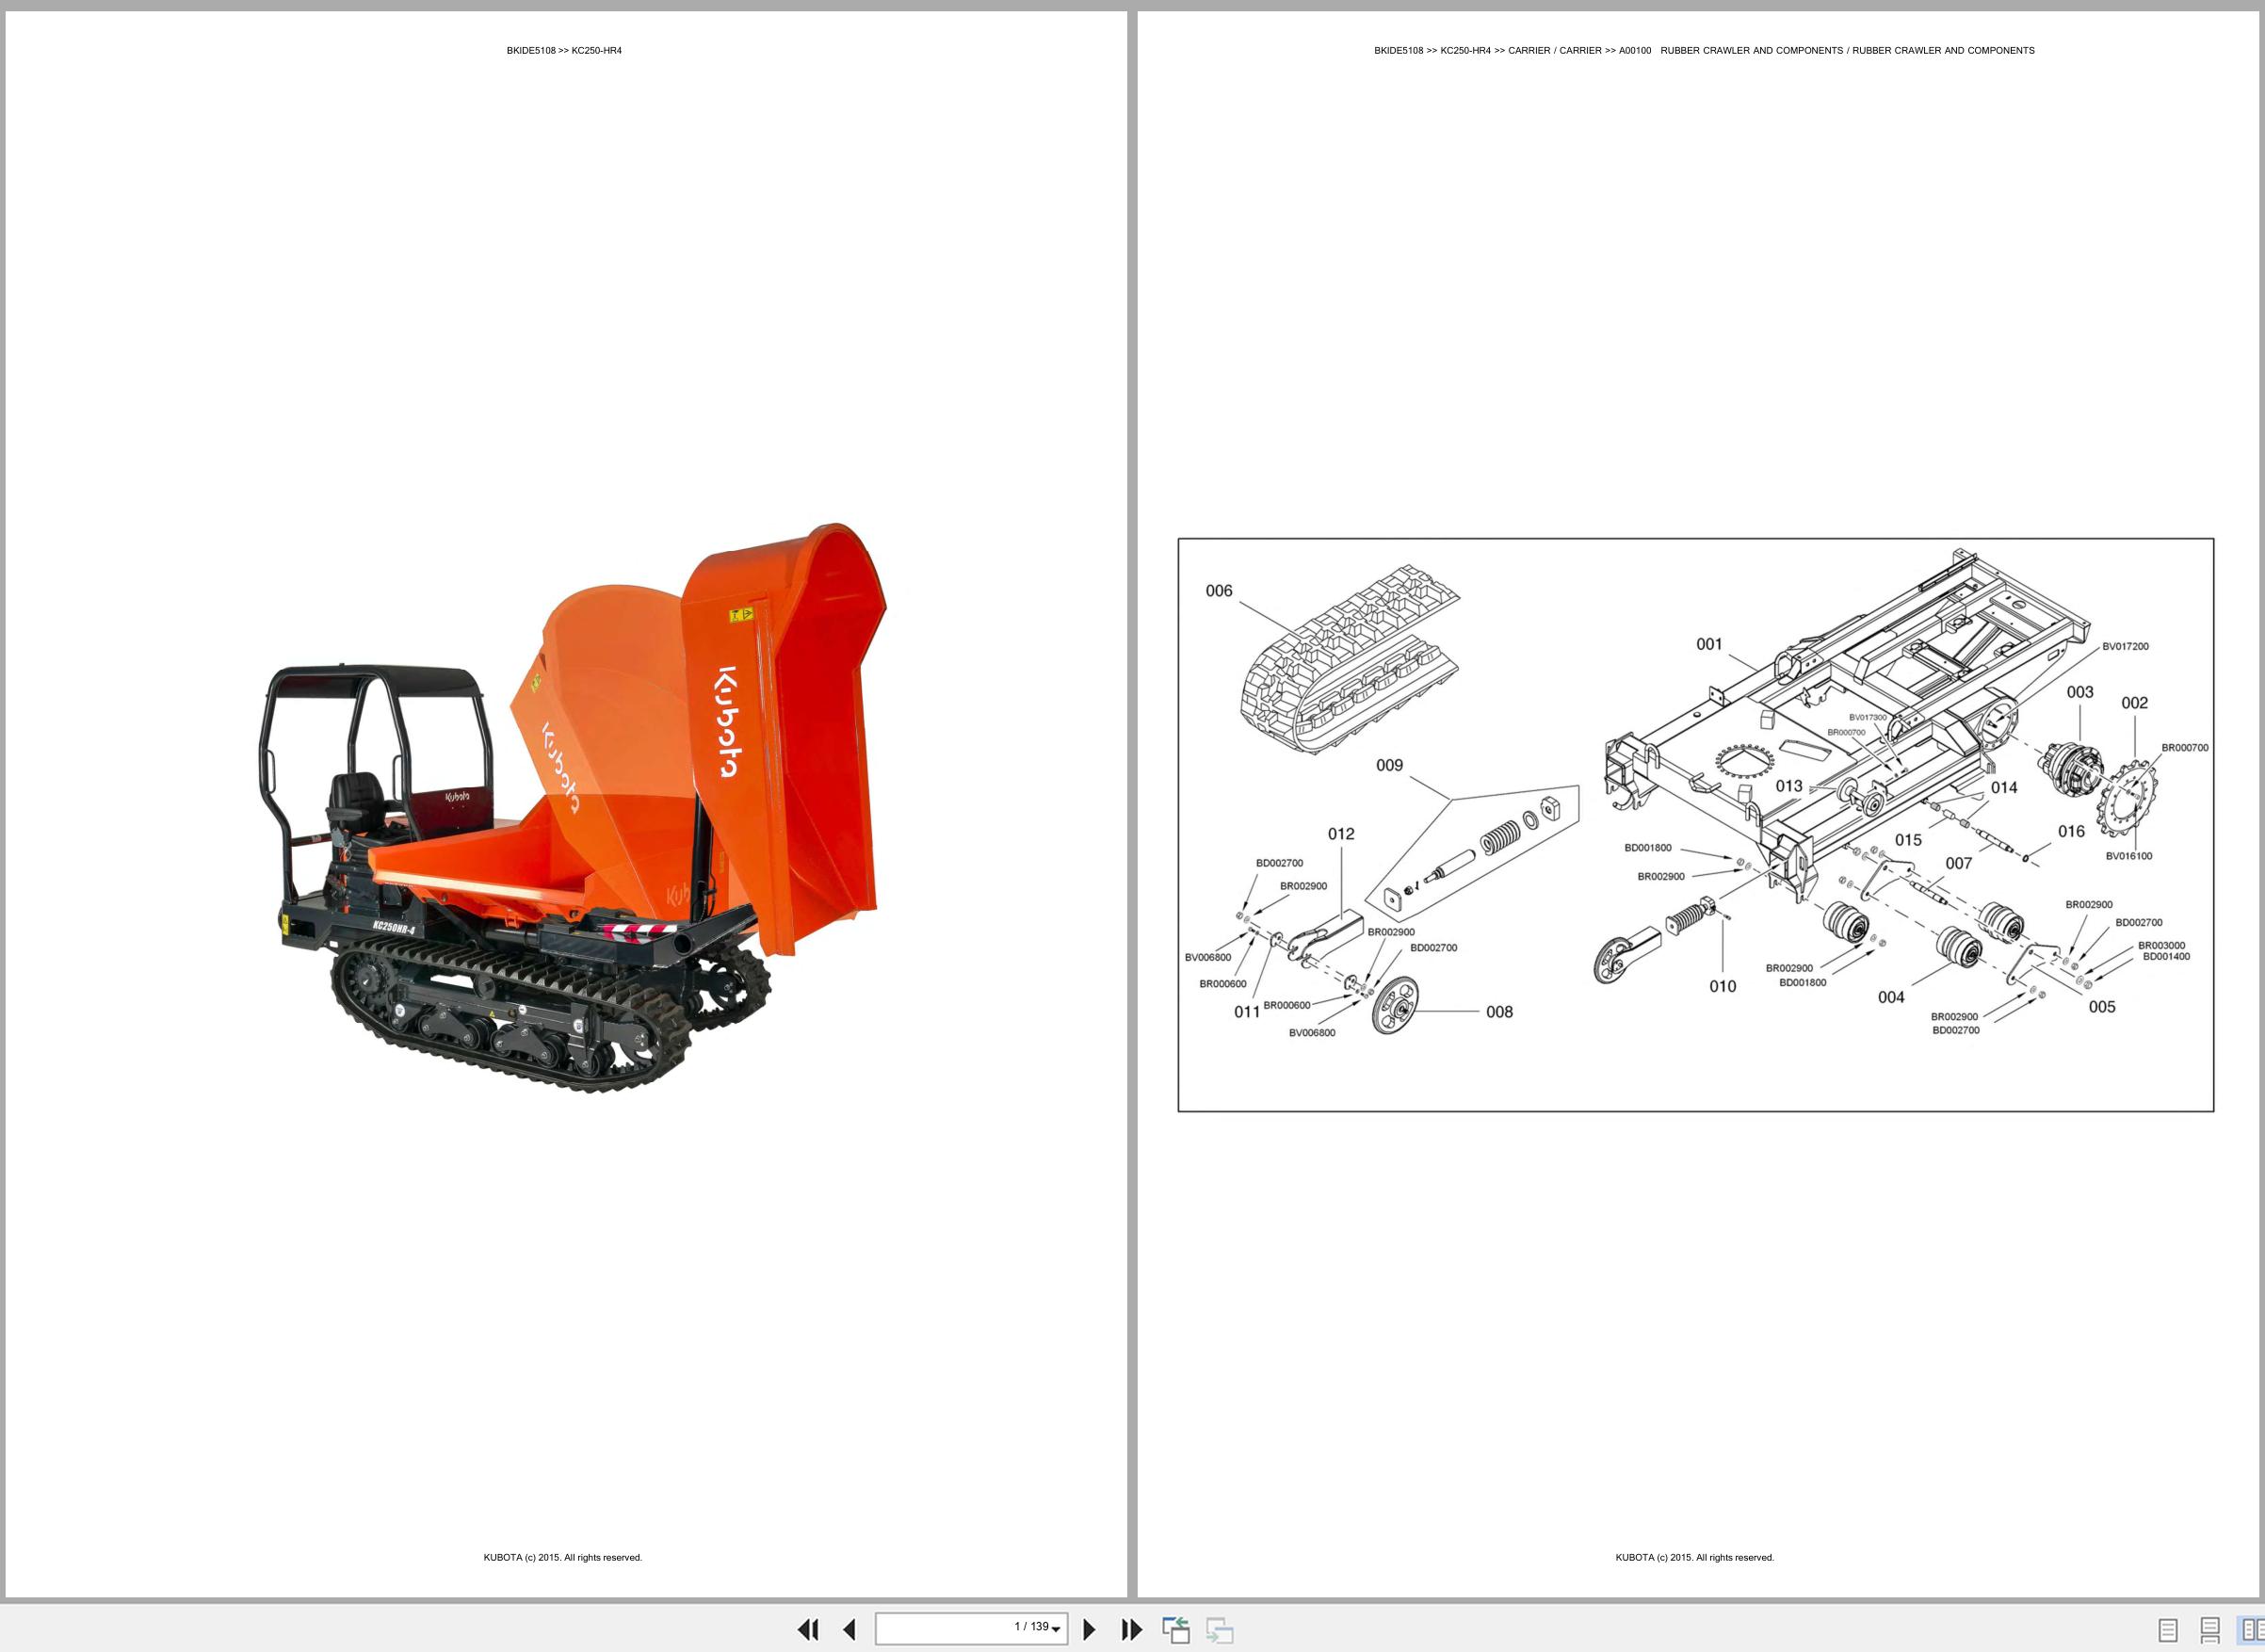This screenshot has width=2265, height=1652.
Task: Click part label 008 idler wheel
Action: click(x=1499, y=1012)
